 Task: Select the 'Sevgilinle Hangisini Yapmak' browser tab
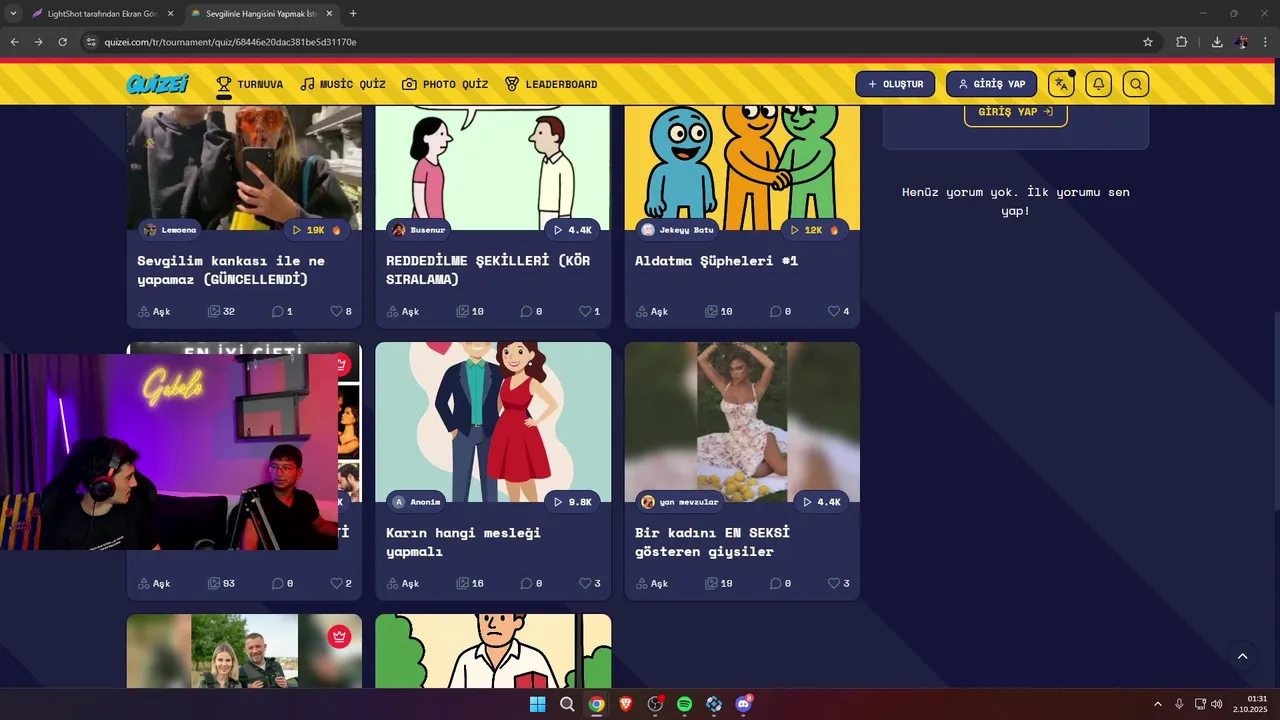point(262,13)
